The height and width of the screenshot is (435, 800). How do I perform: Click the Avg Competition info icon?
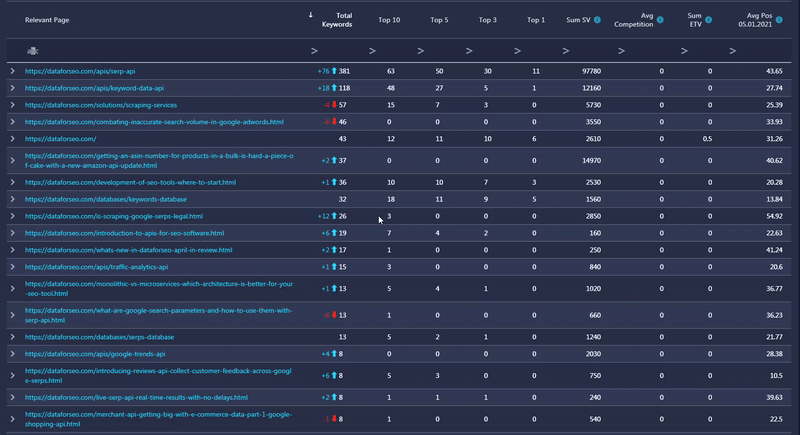pyautogui.click(x=660, y=20)
